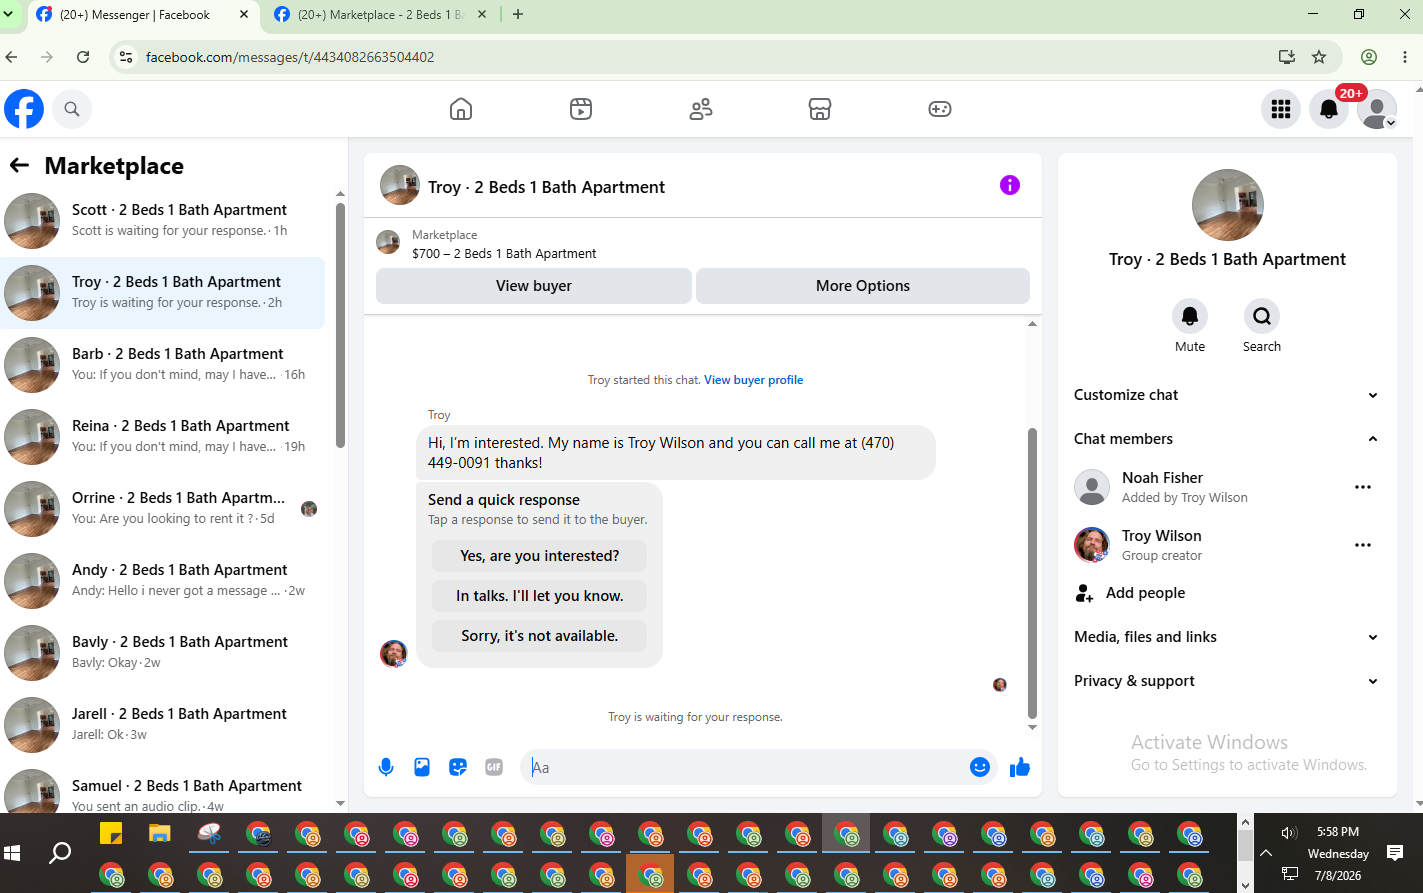The width and height of the screenshot is (1423, 893).
Task: Open Troy's large apartment thumbnail in right panel
Action: coord(1228,205)
